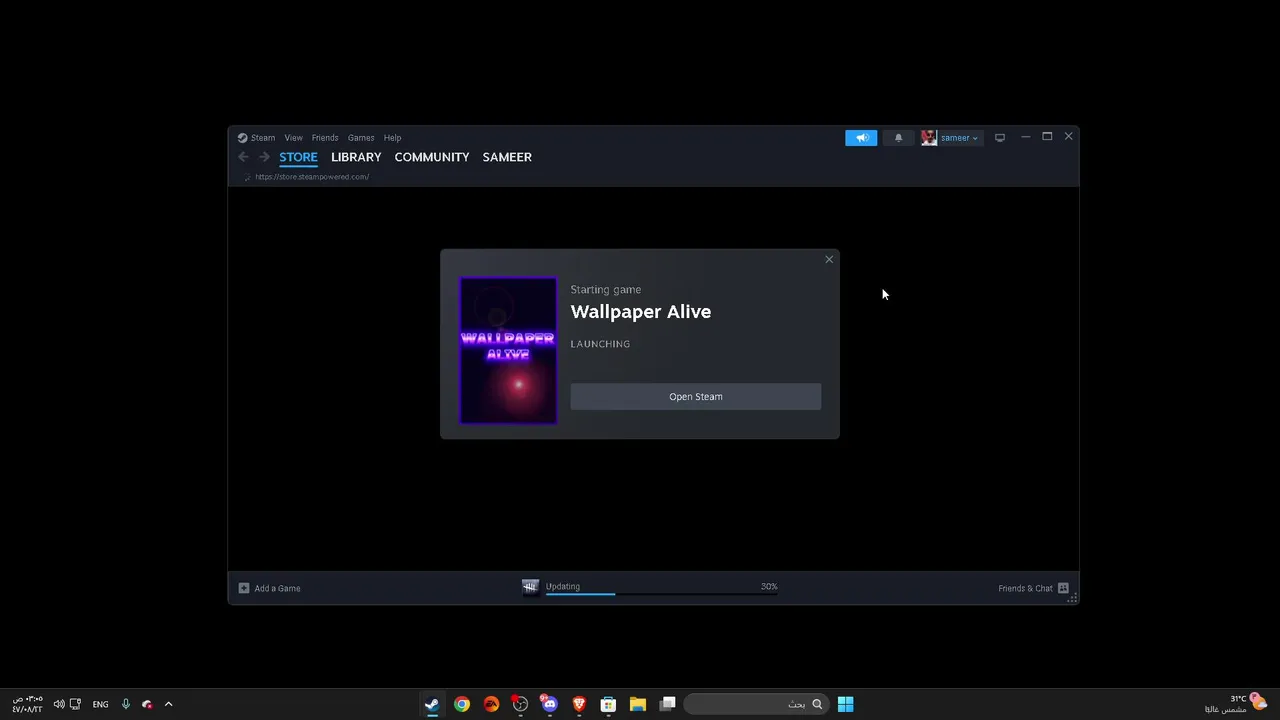This screenshot has height=720, width=1280.
Task: Open File Explorer from the taskbar
Action: pos(638,704)
